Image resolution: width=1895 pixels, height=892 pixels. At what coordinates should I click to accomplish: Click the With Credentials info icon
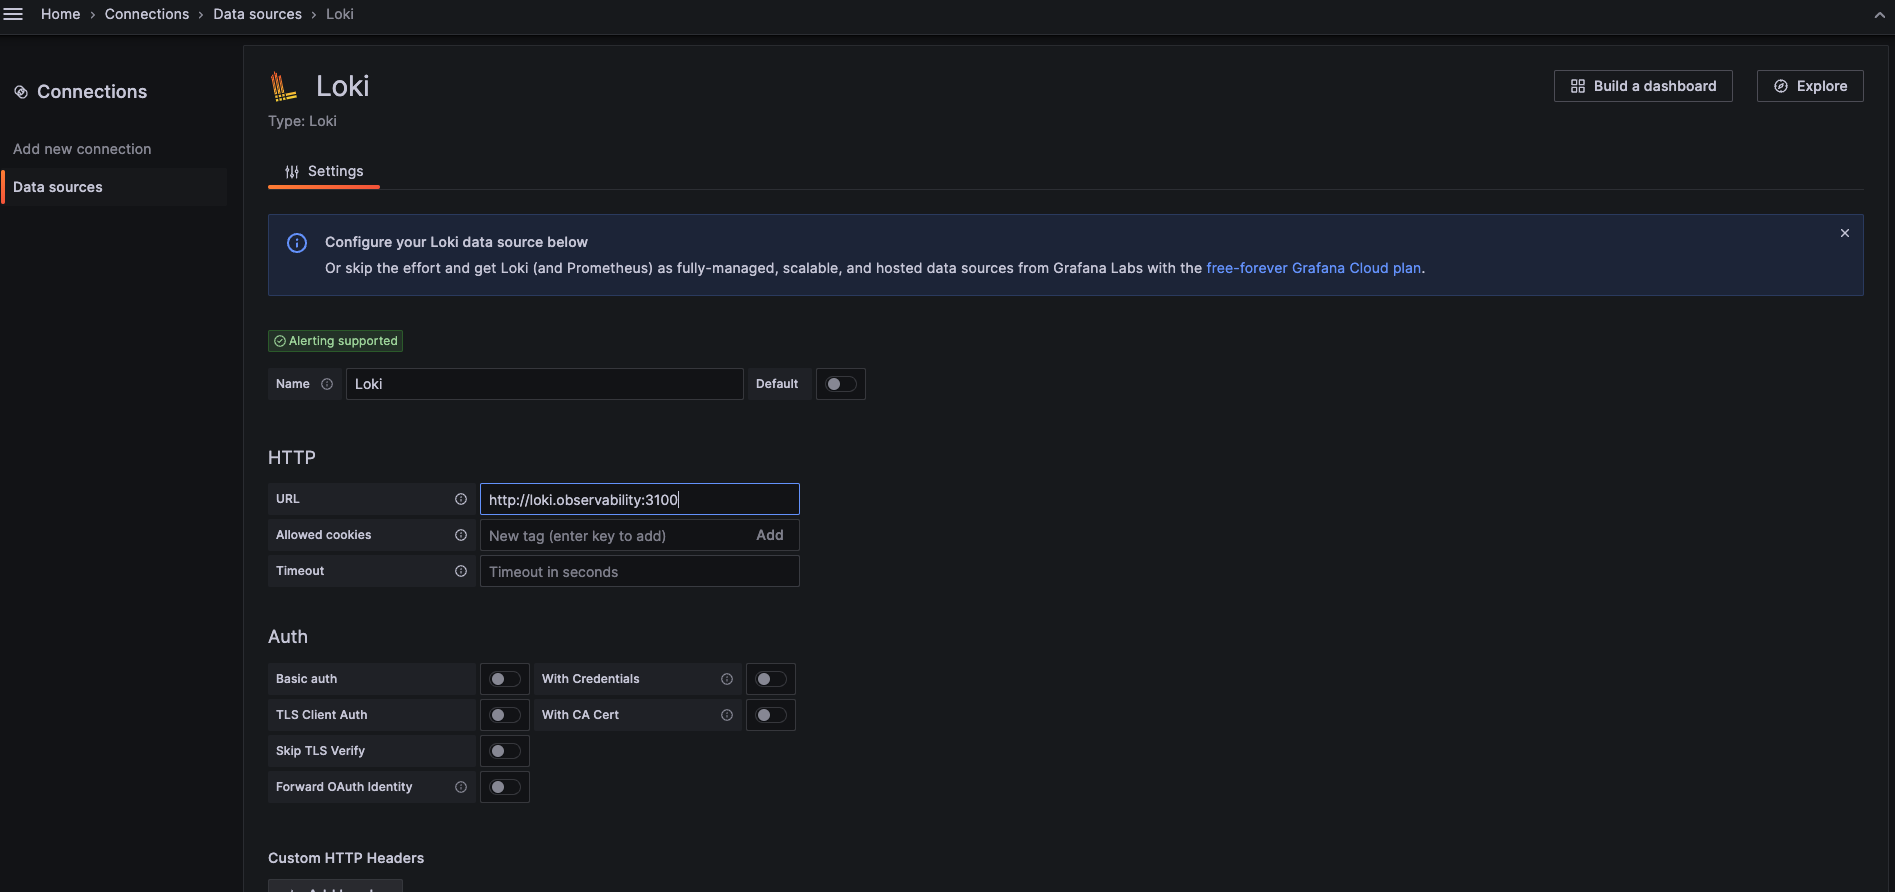[727, 679]
